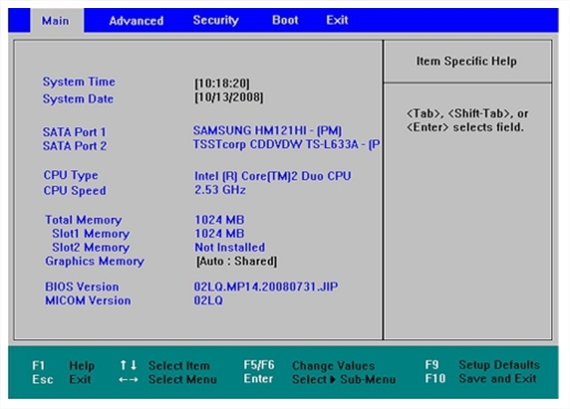Image resolution: width=570 pixels, height=409 pixels.
Task: Click the System Time value field
Action: pos(222,83)
